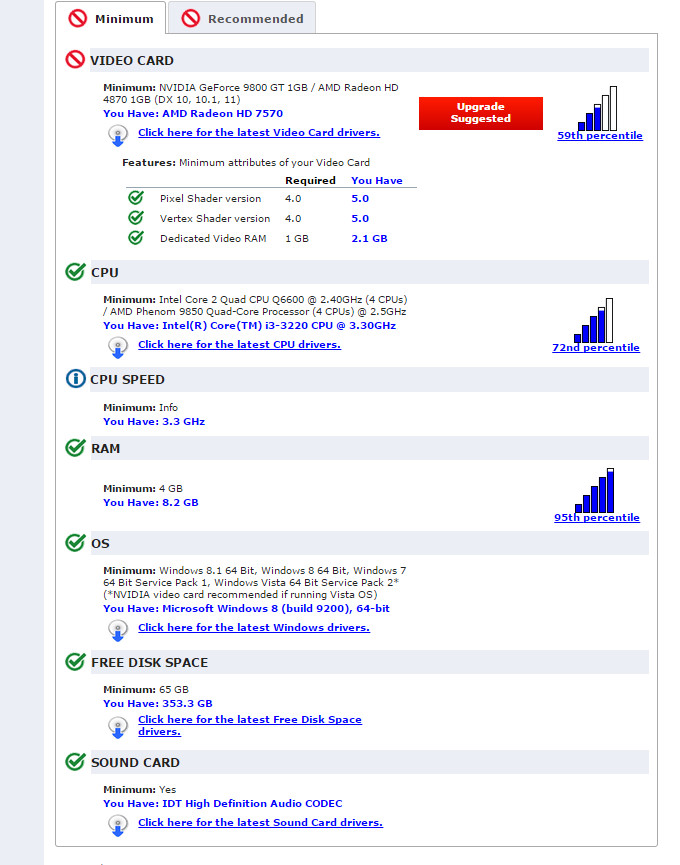680x865 pixels.
Task: Click the free disk space download icon
Action: pyautogui.click(x=118, y=724)
